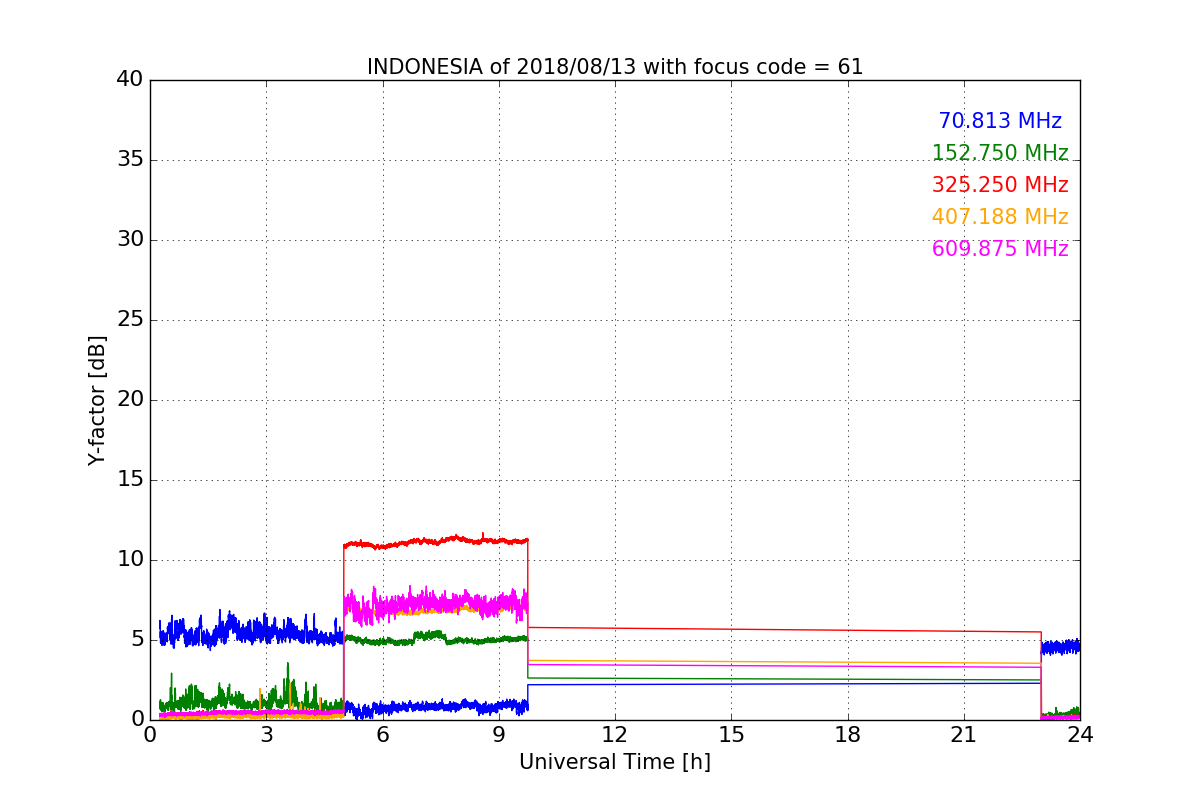Select the 70.813 MHz legend label
Screen dimensions: 1200x800
tap(1000, 121)
